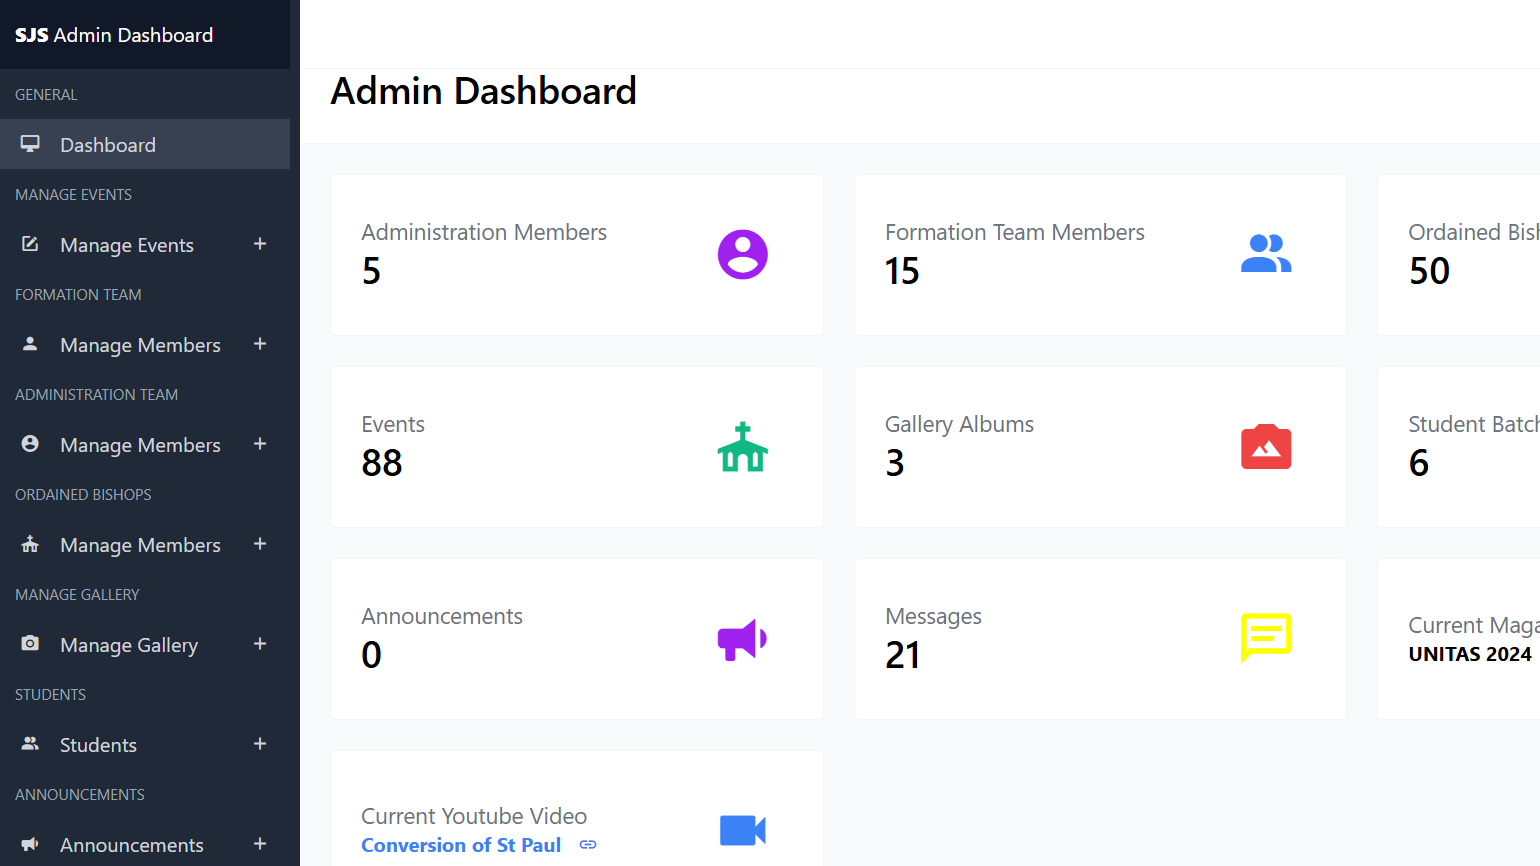The height and width of the screenshot is (866, 1540).
Task: Click the Administration Team user-circle icon
Action: 30,444
